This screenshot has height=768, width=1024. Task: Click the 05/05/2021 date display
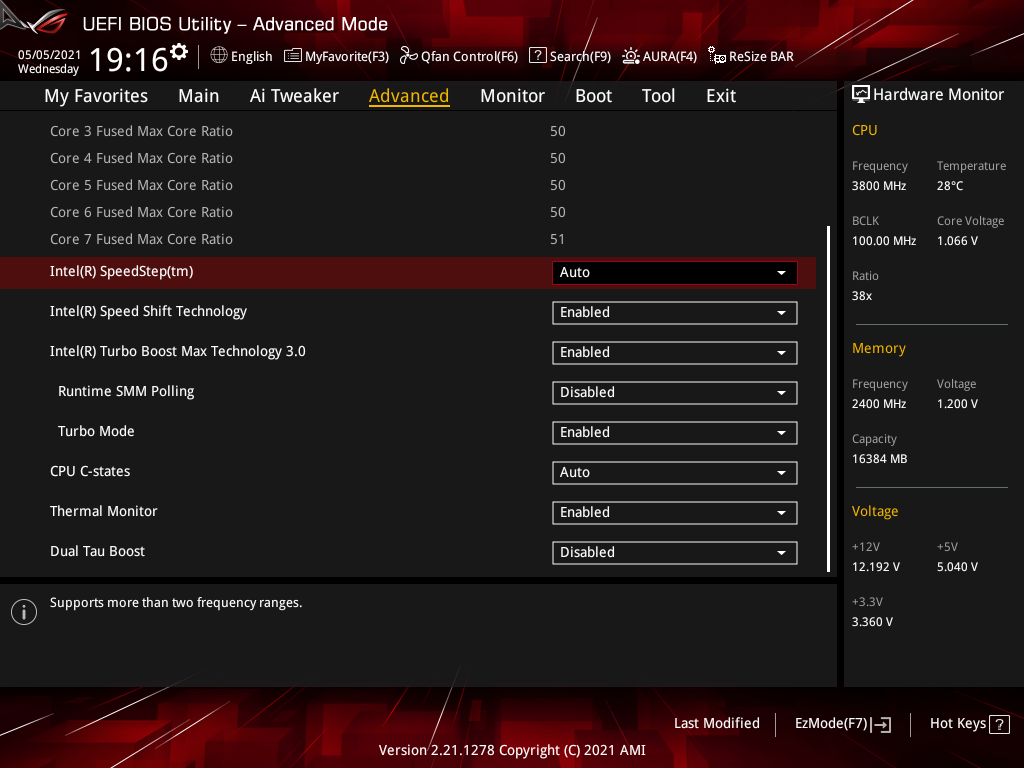[49, 55]
